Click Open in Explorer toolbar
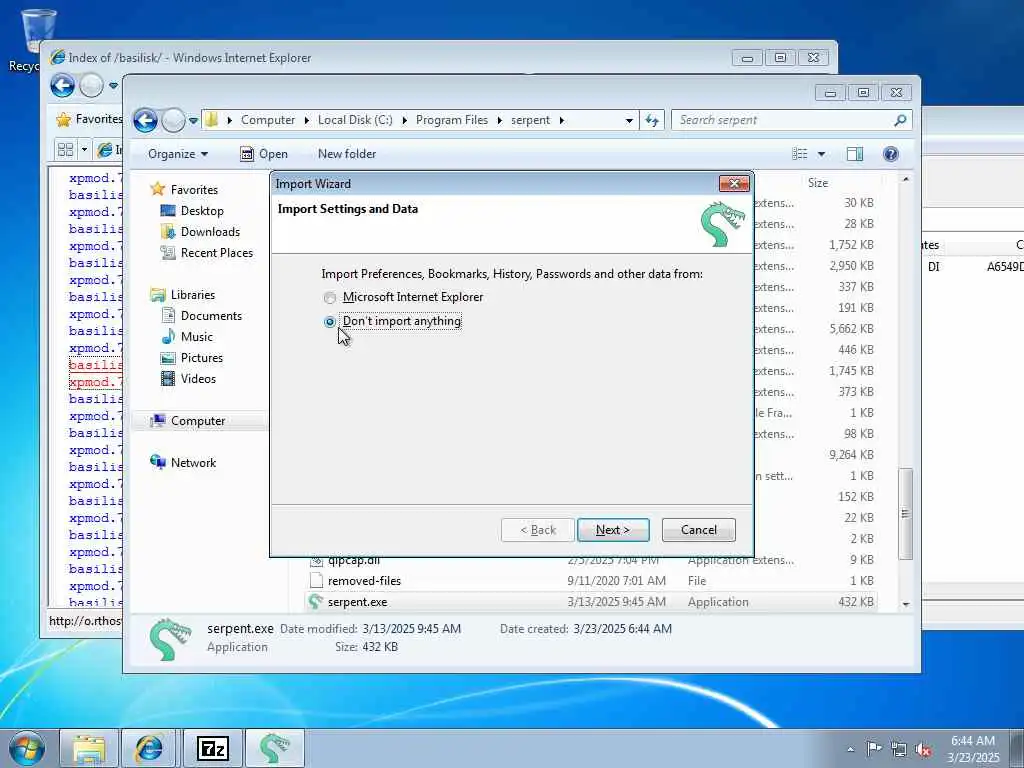The width and height of the screenshot is (1024, 768). click(x=264, y=154)
